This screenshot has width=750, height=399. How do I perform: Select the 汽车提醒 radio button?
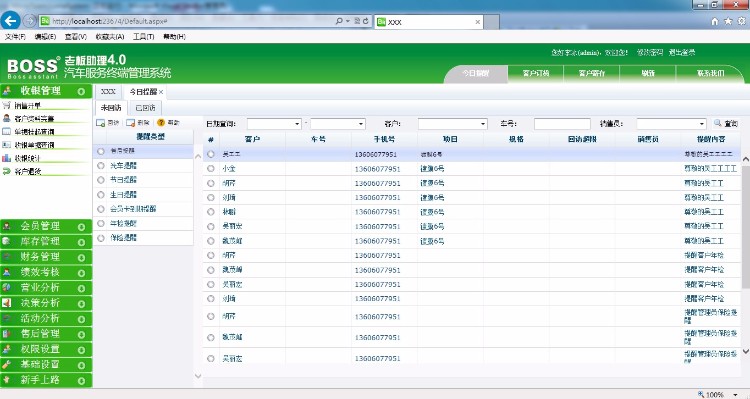[x=100, y=166]
